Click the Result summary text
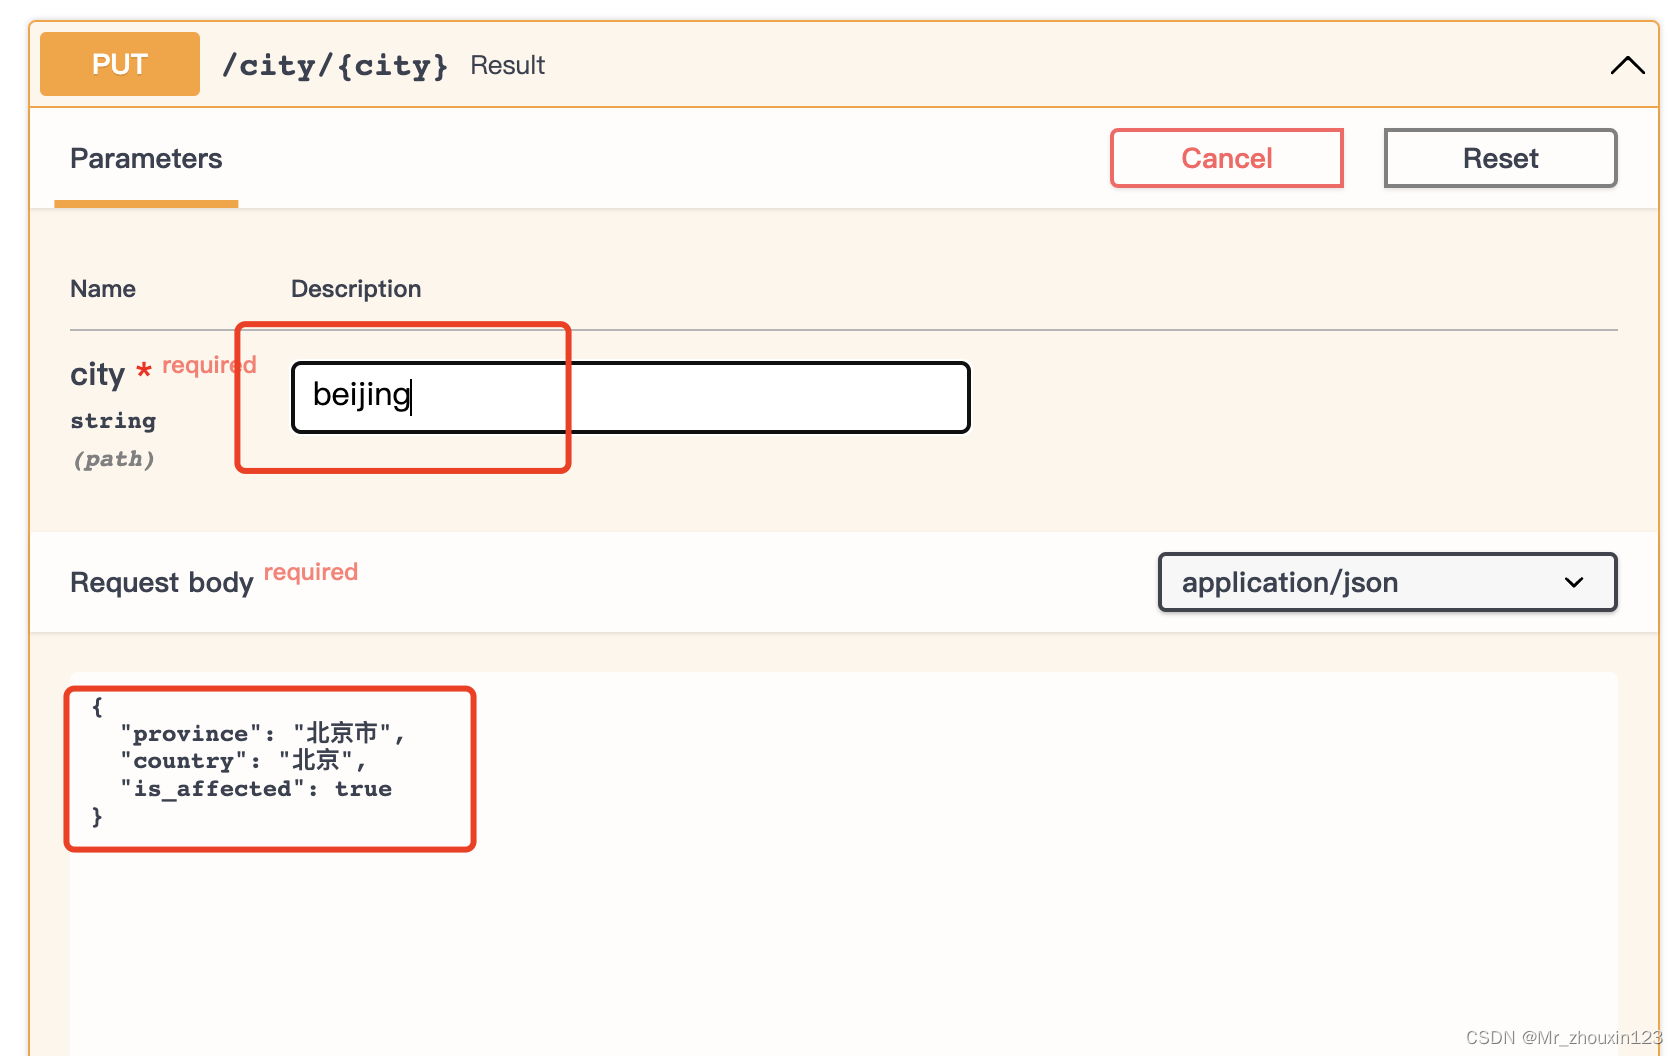The width and height of the screenshot is (1678, 1056). tap(507, 65)
